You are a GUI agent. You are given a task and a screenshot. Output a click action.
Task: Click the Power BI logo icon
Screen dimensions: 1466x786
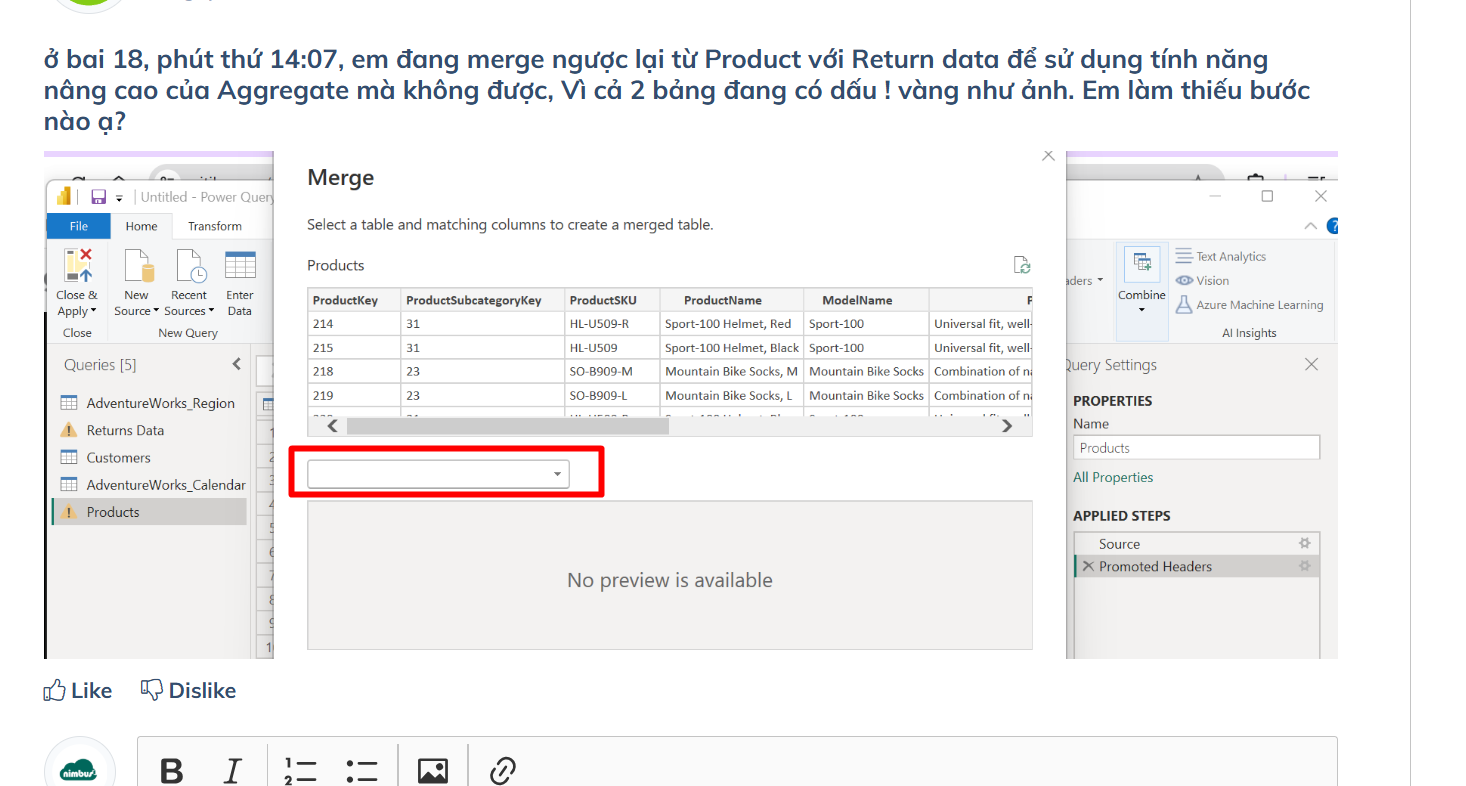66,196
